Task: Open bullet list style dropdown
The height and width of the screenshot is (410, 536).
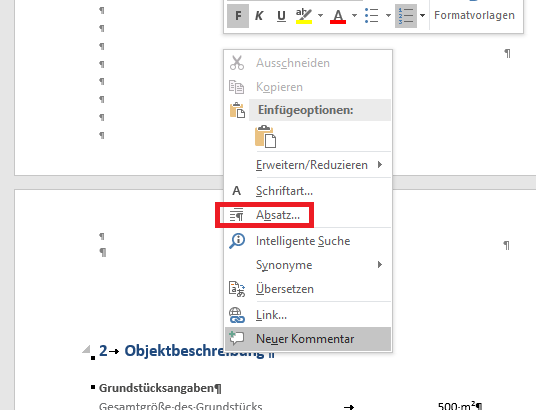Action: pyautogui.click(x=388, y=16)
